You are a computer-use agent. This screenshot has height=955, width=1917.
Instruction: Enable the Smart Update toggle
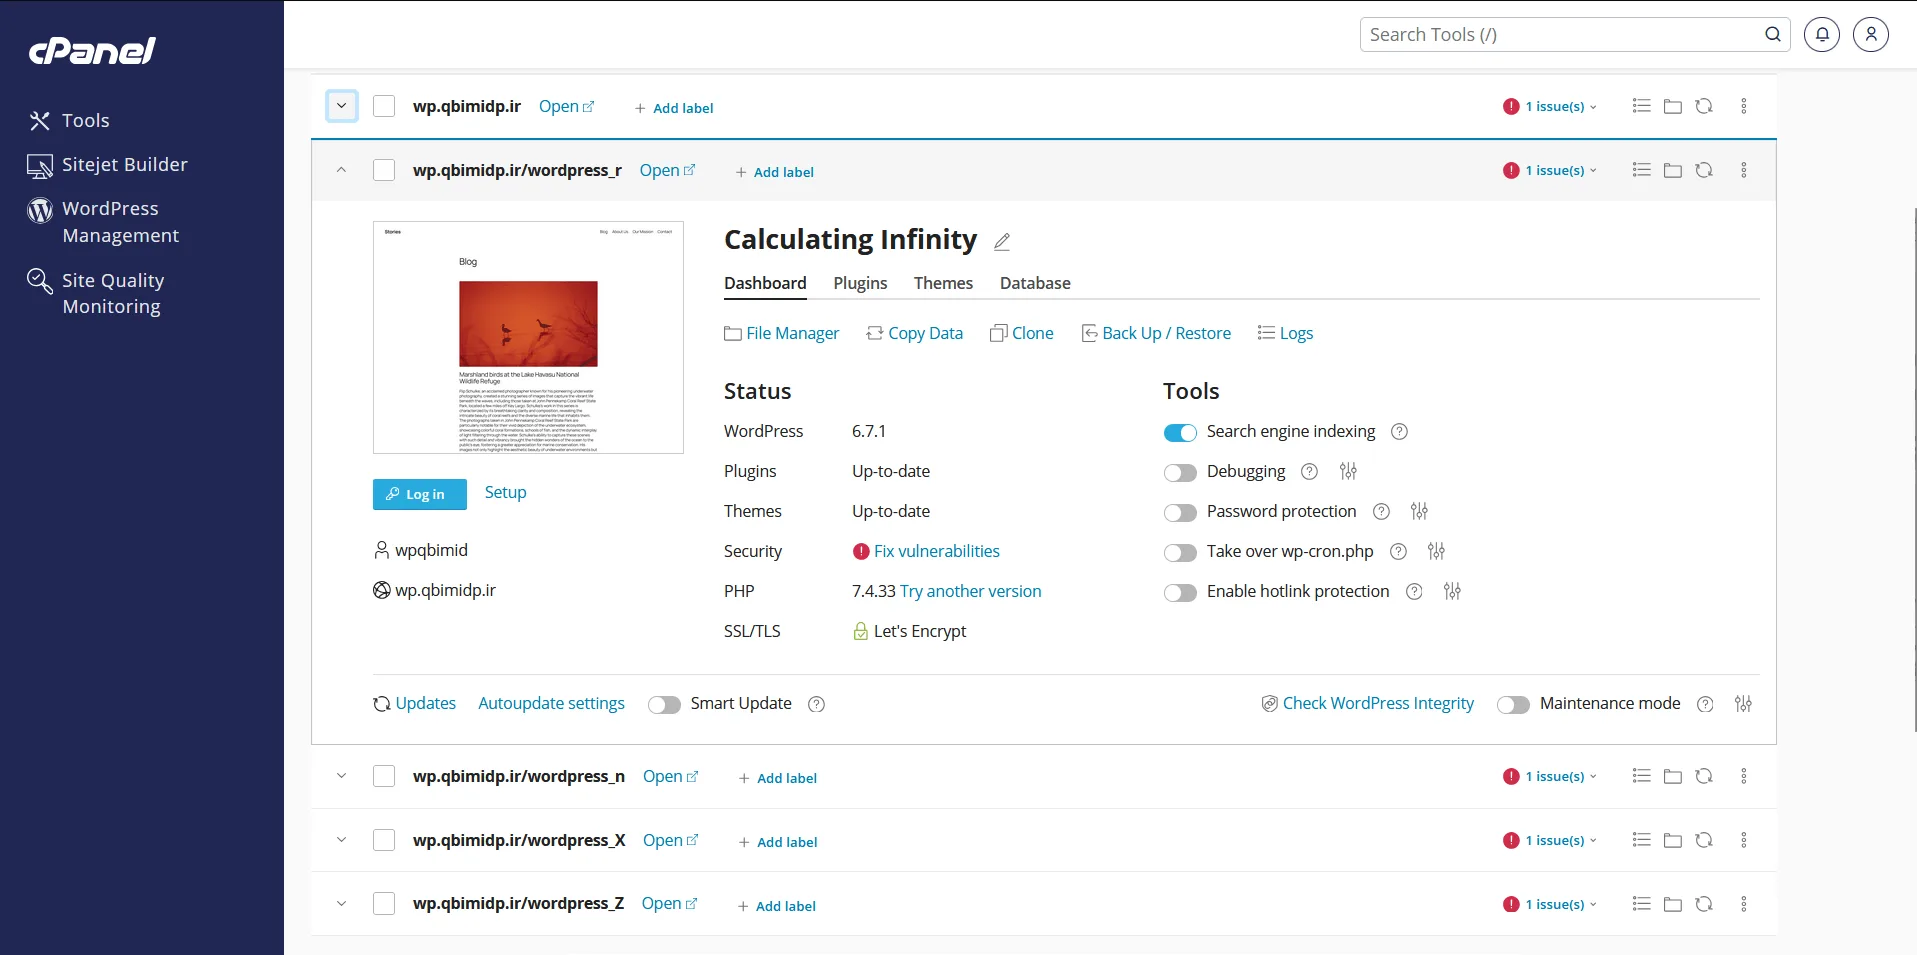664,705
